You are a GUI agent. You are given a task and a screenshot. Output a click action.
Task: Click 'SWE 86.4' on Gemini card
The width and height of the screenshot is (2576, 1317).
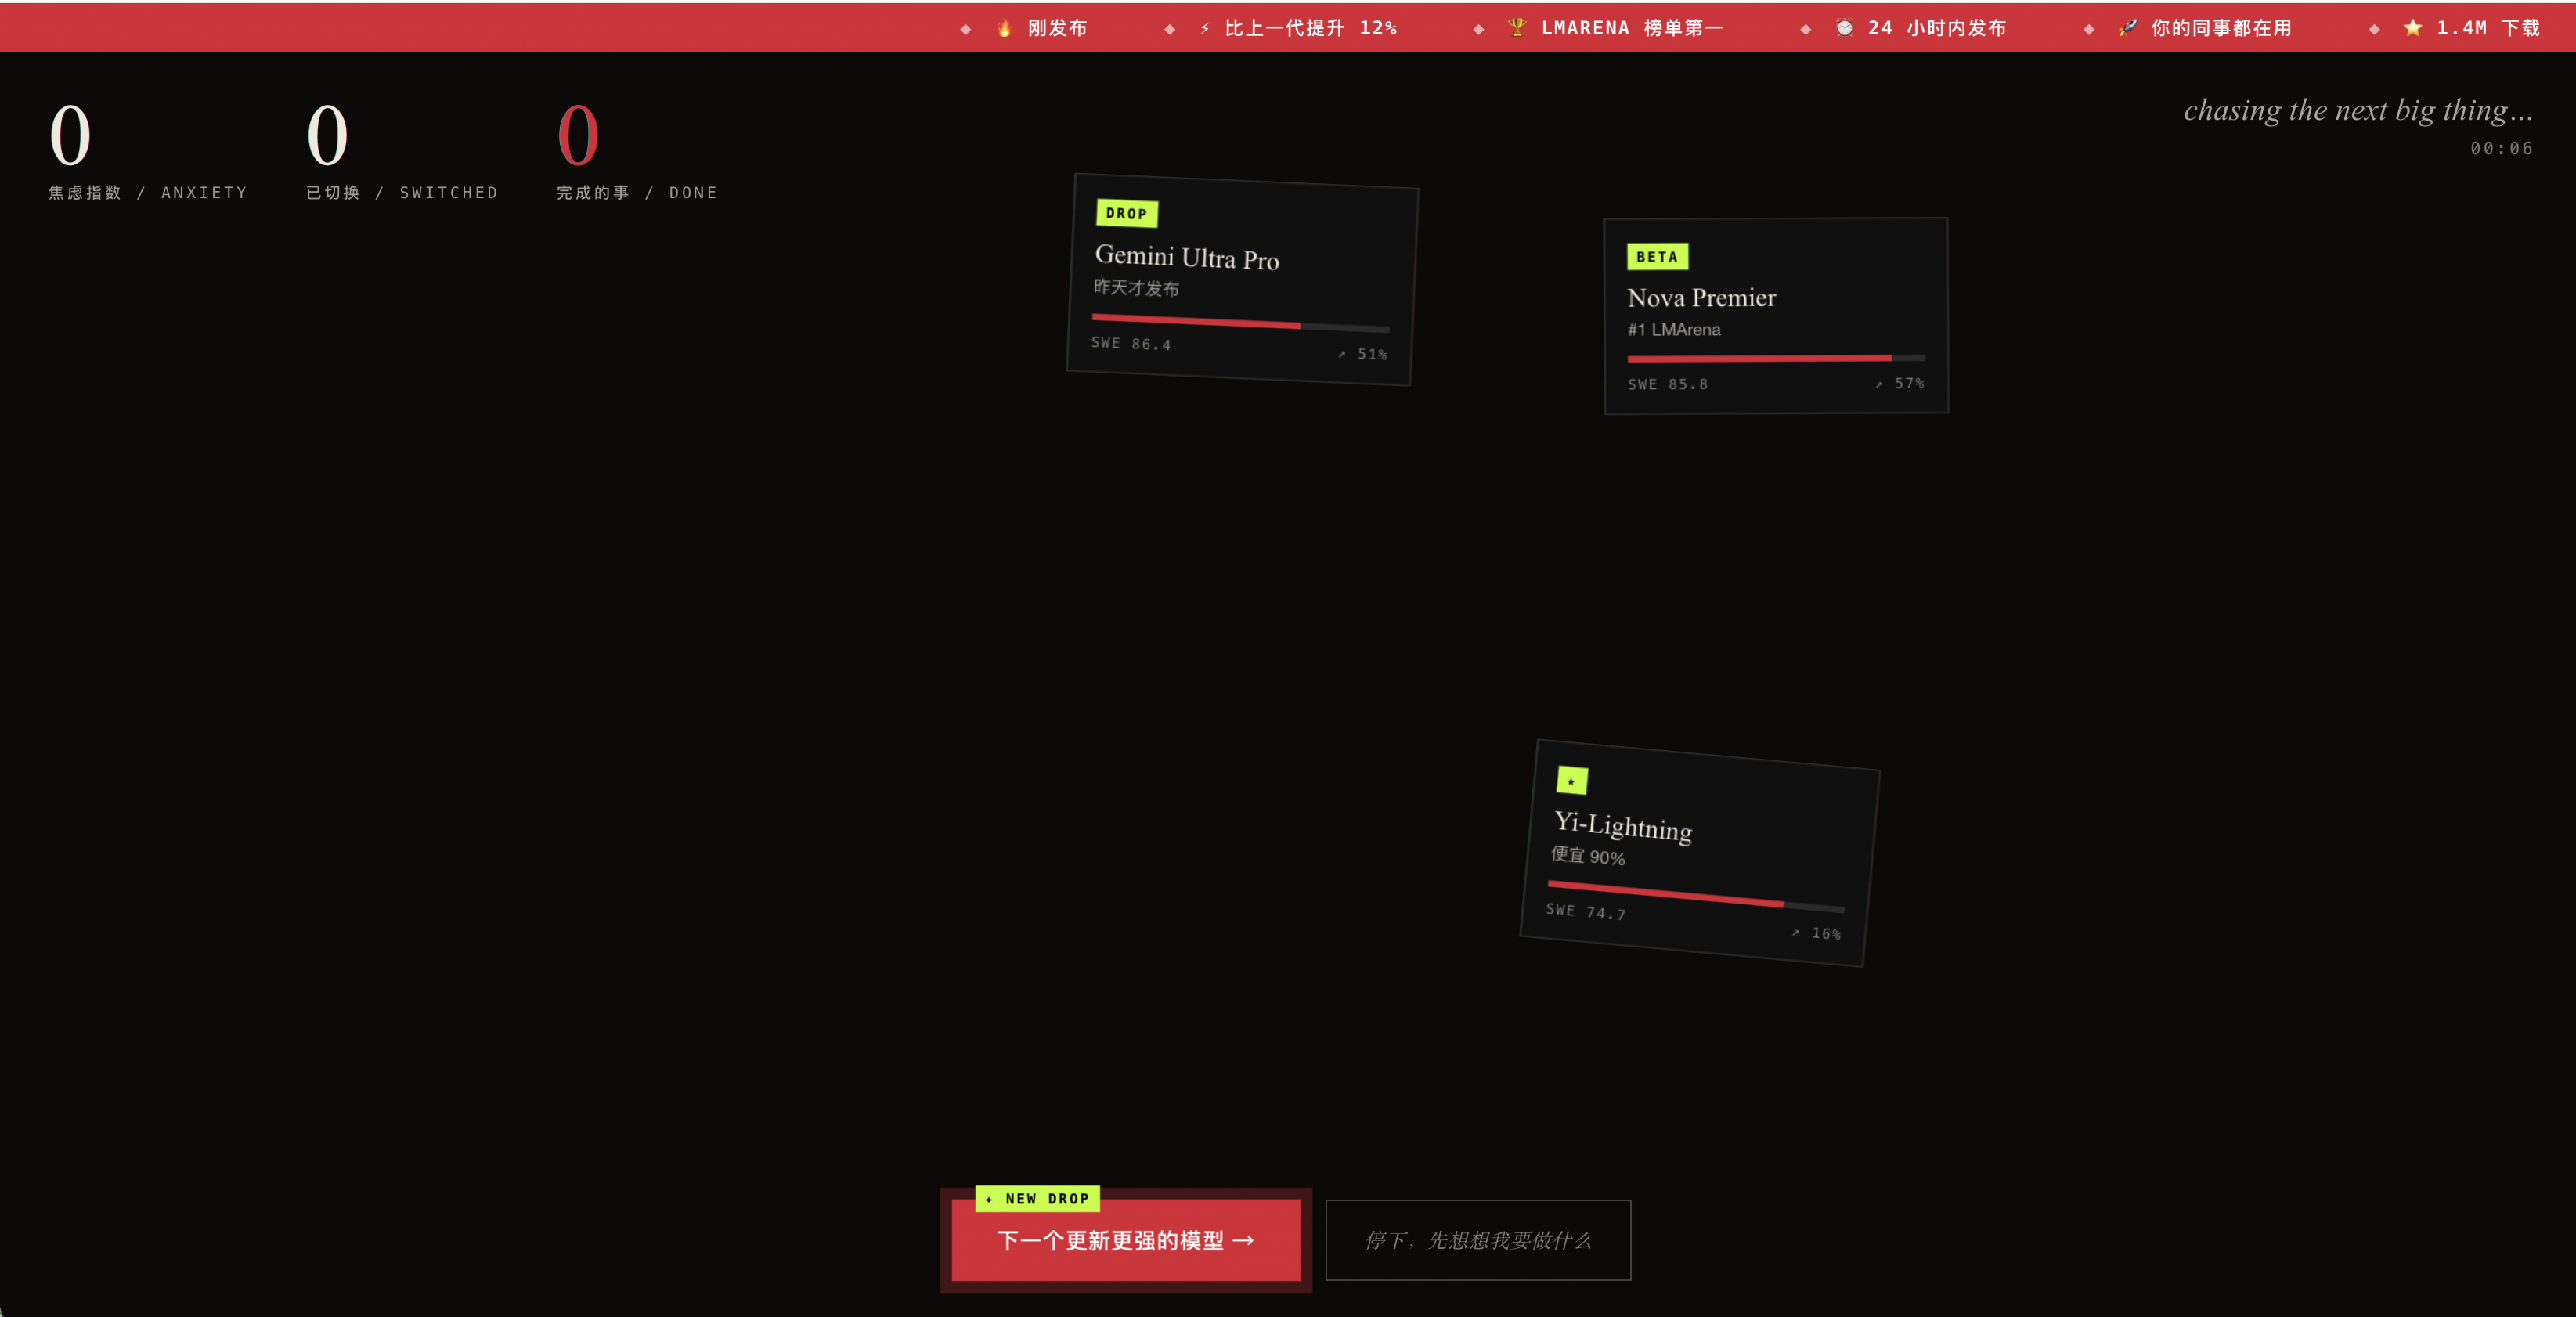coord(1131,343)
